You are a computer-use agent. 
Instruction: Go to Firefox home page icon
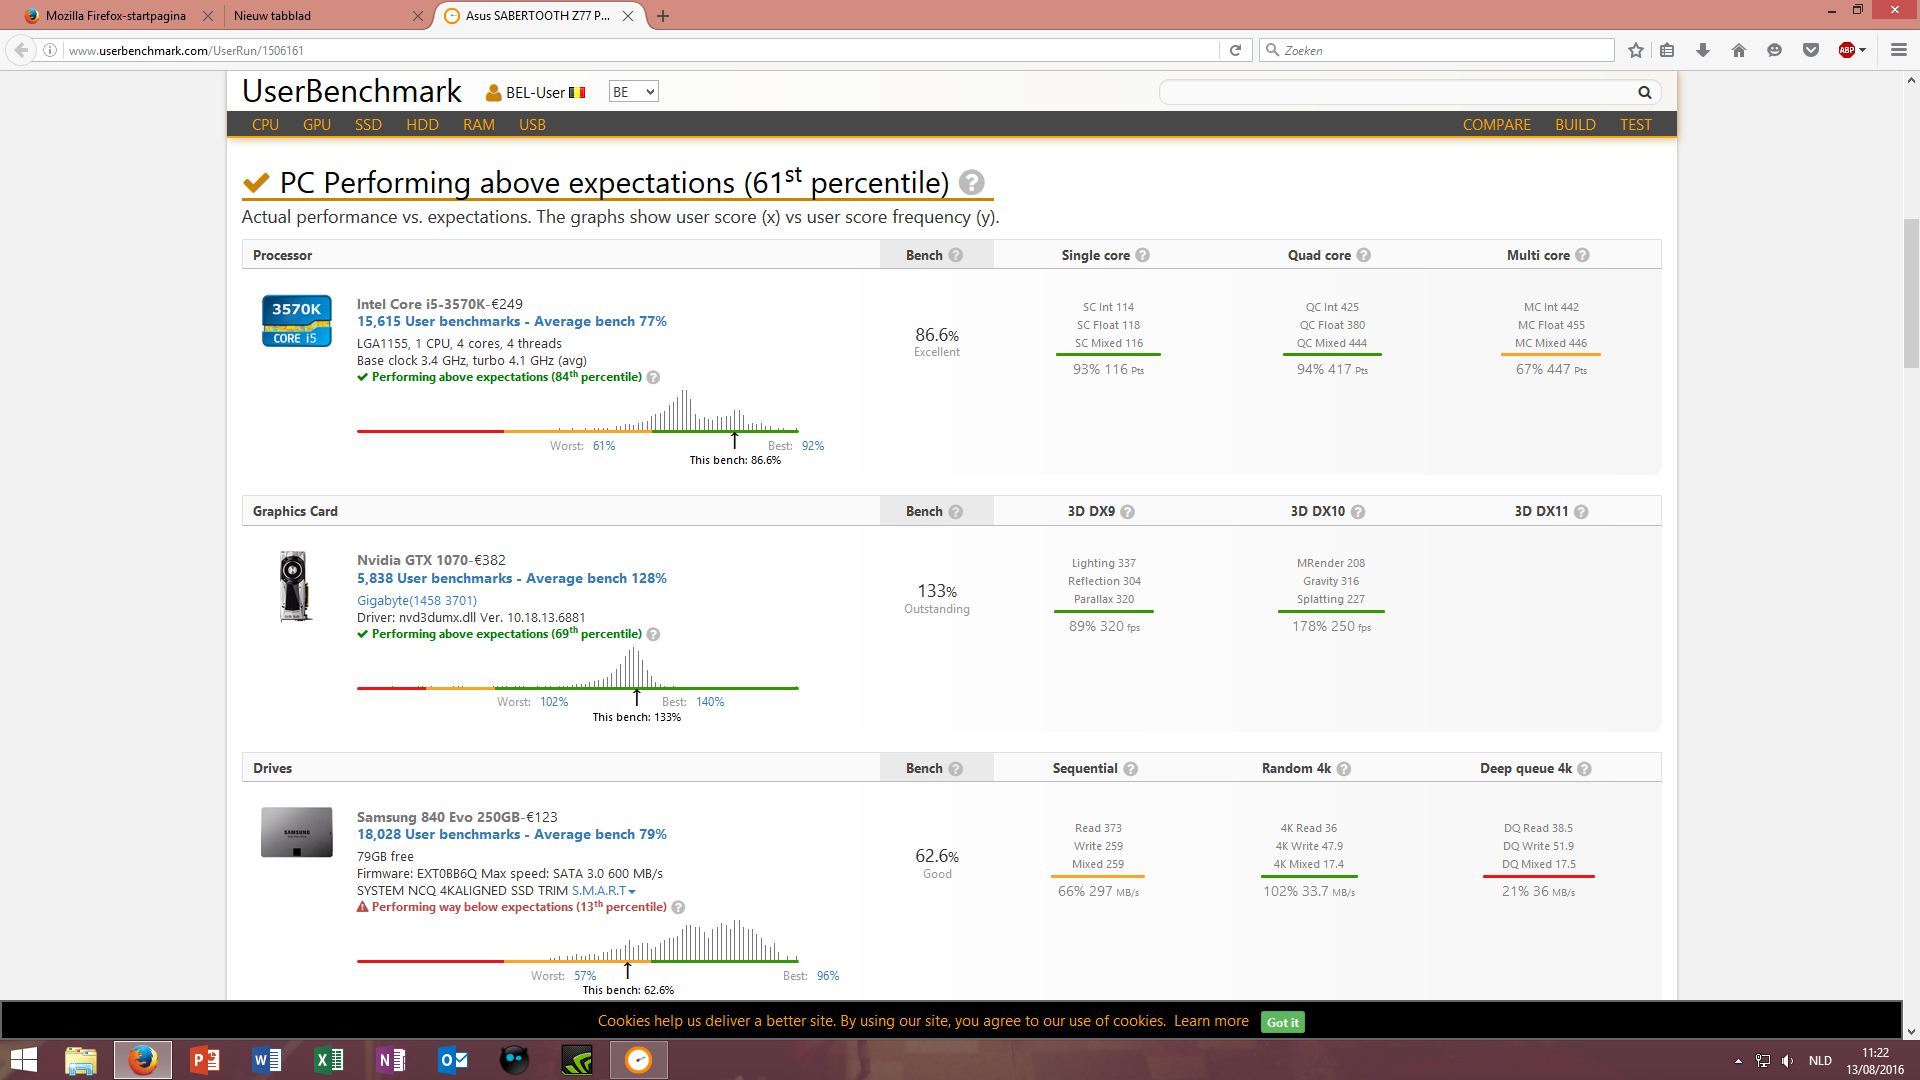[x=1739, y=50]
